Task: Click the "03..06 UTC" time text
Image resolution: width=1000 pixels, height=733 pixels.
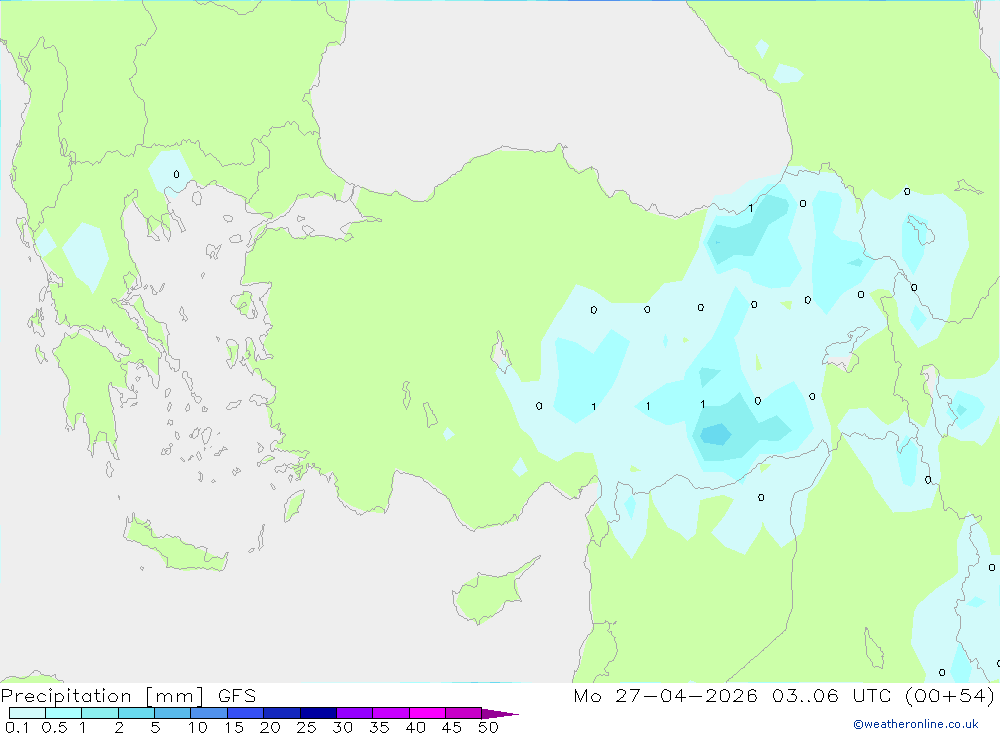Action: pyautogui.click(x=831, y=695)
